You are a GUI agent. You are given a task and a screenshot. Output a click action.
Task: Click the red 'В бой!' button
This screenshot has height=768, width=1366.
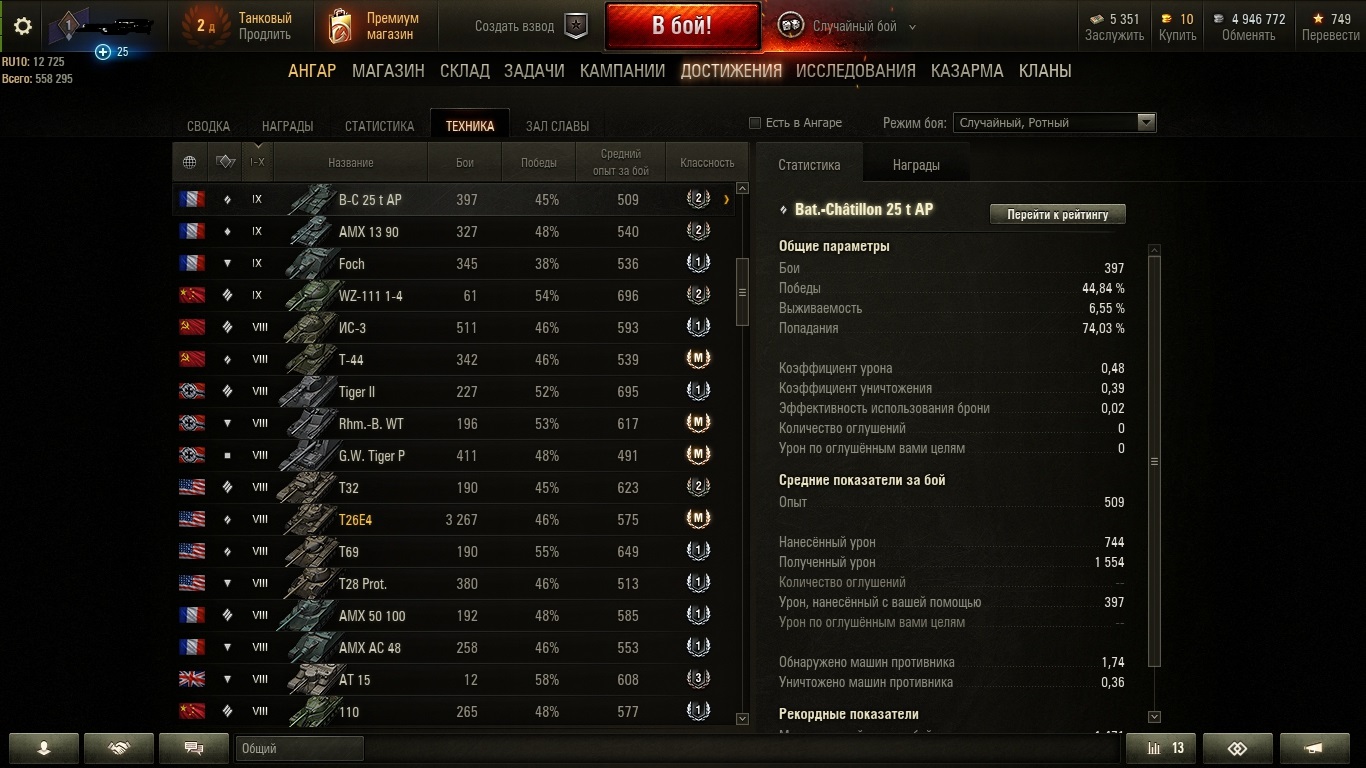pyautogui.click(x=682, y=27)
